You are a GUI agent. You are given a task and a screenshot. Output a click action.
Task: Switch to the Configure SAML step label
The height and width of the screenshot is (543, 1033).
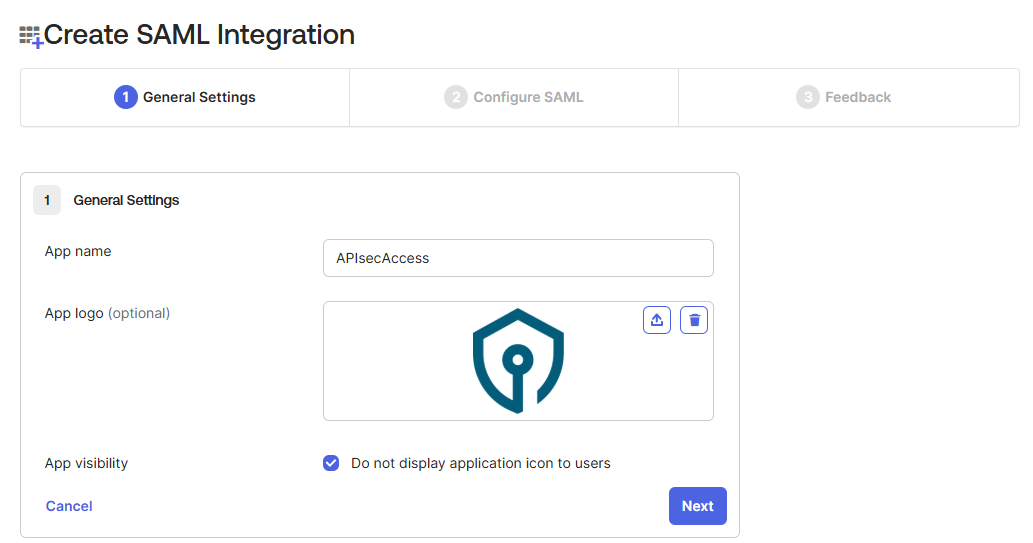pyautogui.click(x=528, y=97)
